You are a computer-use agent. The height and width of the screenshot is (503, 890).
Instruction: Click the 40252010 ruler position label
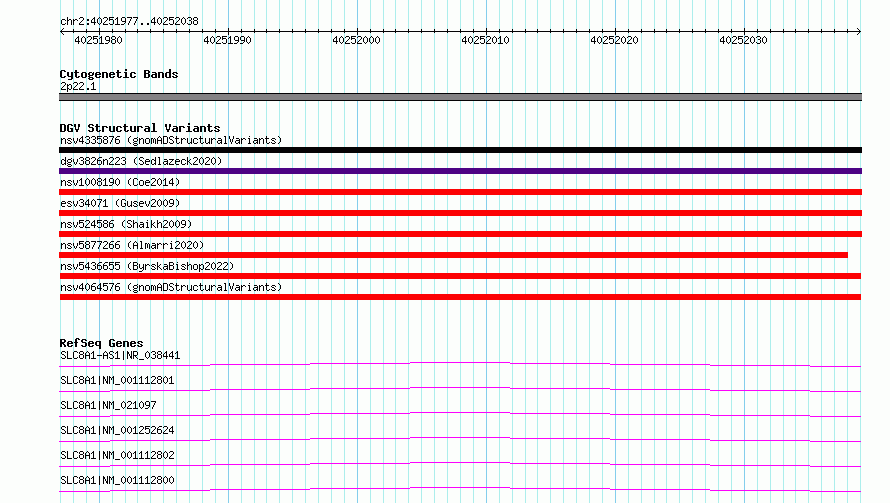(485, 40)
